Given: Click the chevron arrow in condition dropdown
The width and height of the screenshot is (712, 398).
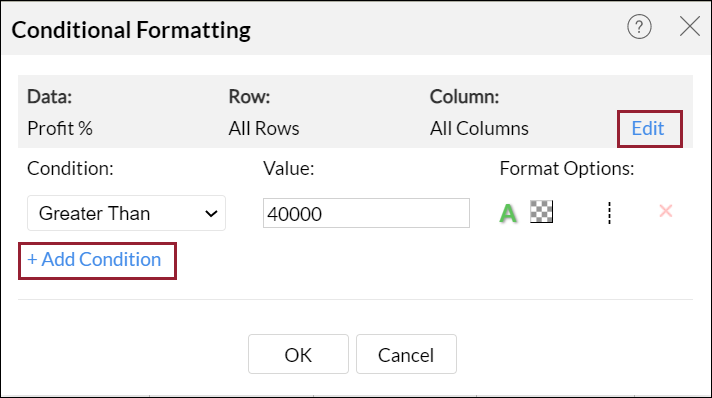Looking at the screenshot, I should pos(211,214).
